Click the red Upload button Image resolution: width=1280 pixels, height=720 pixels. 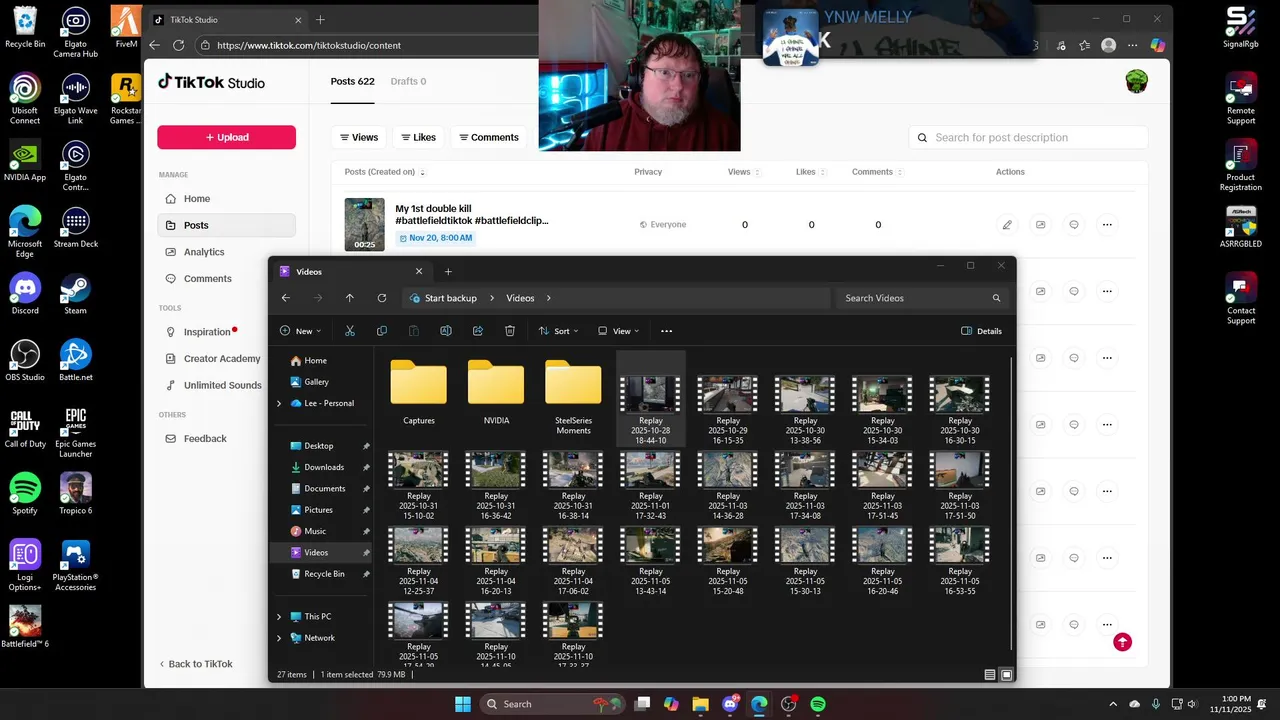(226, 137)
